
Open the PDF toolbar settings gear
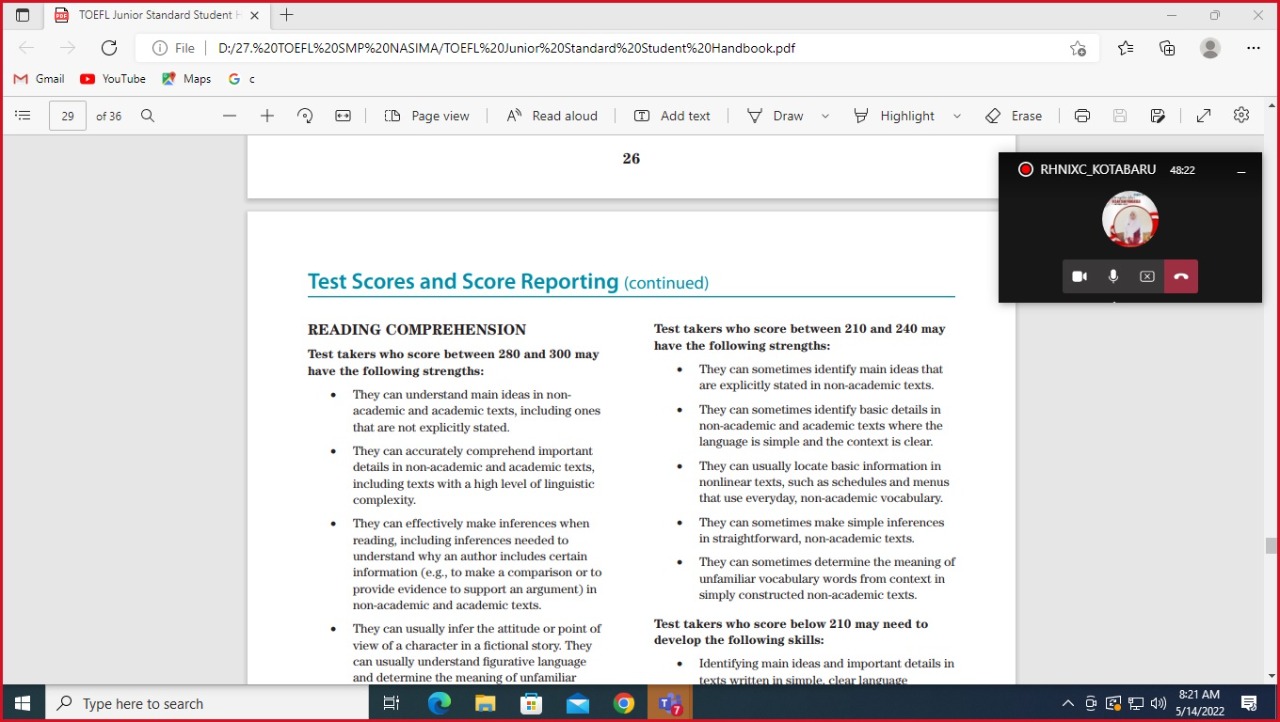pos(1241,116)
